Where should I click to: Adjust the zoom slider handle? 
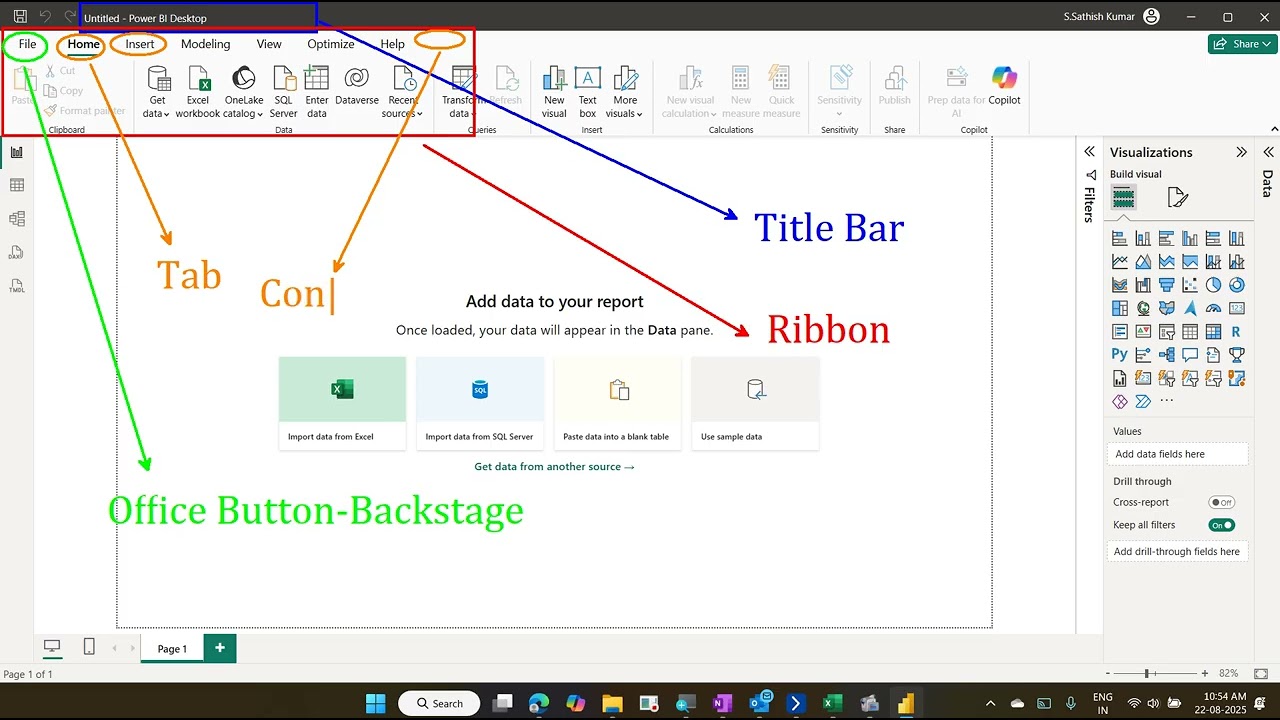tap(1147, 674)
